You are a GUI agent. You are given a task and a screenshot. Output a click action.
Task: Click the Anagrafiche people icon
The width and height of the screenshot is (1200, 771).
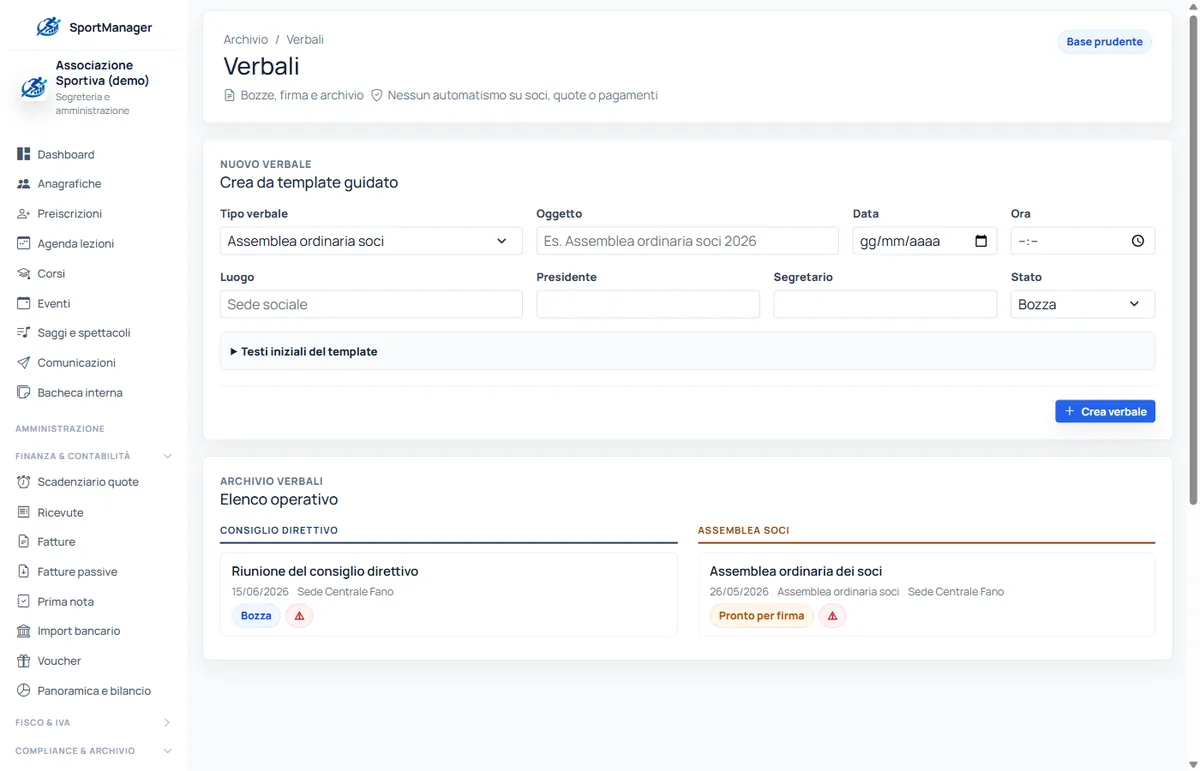(x=24, y=184)
